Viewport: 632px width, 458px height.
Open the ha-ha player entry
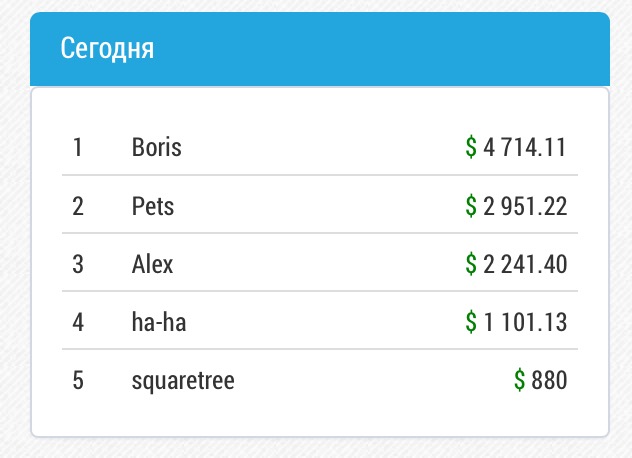[x=159, y=323]
